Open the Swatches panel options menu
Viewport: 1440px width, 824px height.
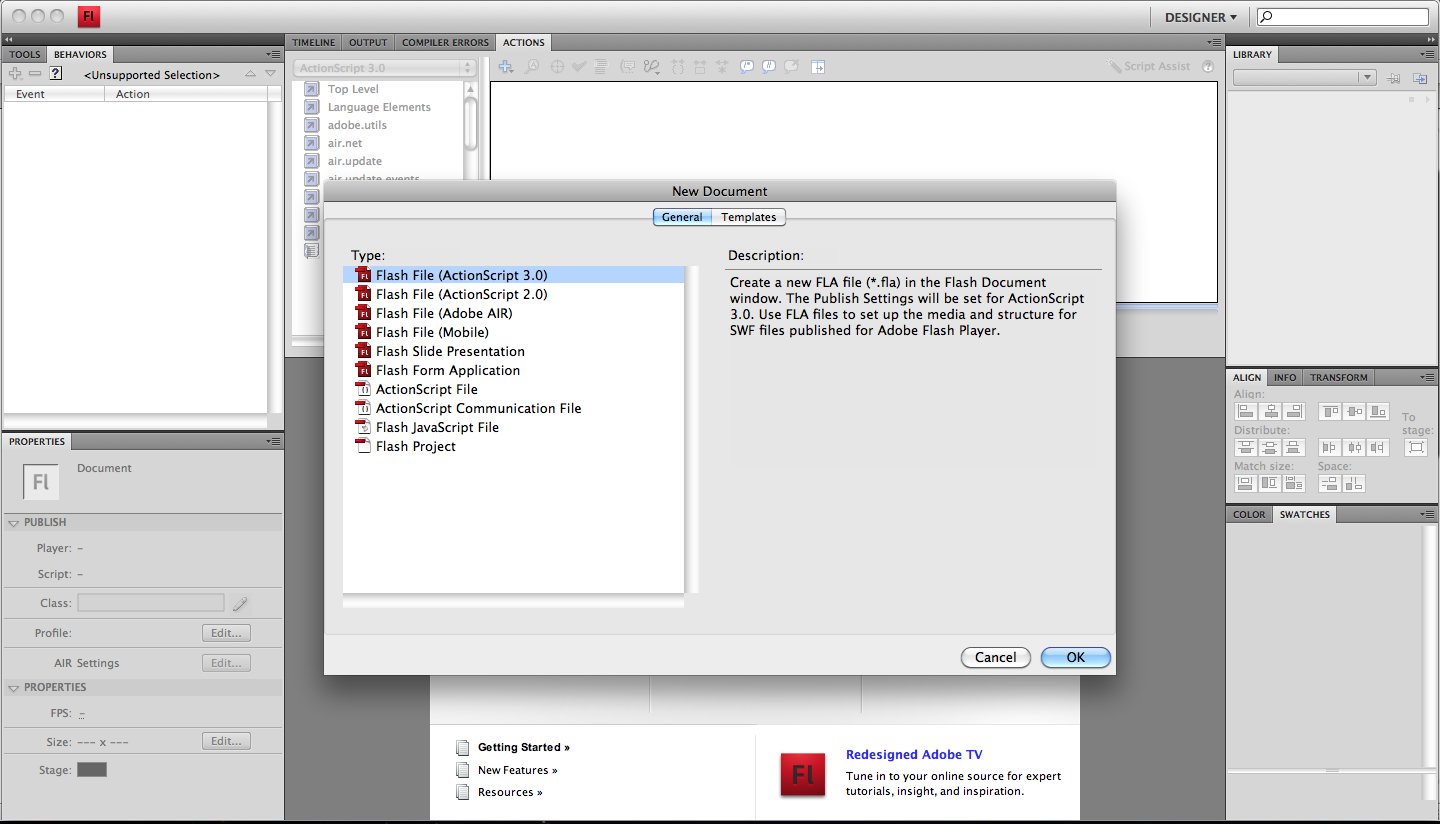[x=1427, y=514]
